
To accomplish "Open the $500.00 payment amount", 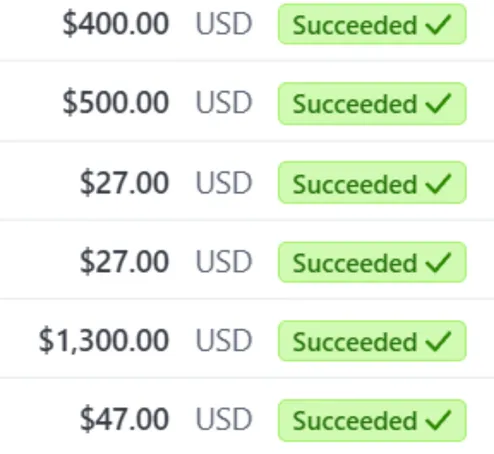I will (116, 102).
